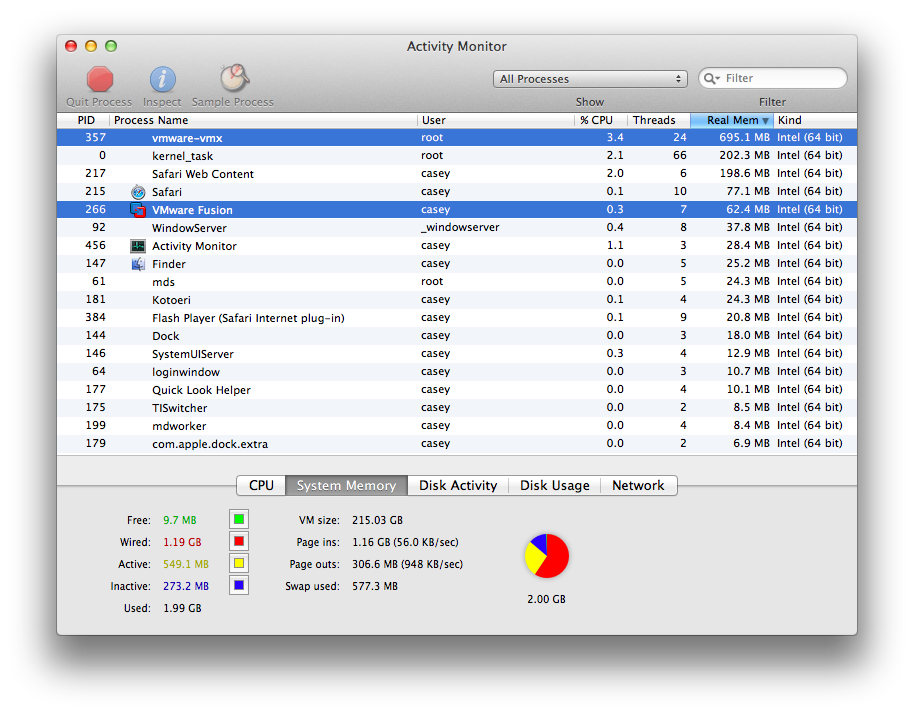Viewport: 914px width, 714px height.
Task: Click the Real Mem sort arrow
Action: [x=765, y=121]
